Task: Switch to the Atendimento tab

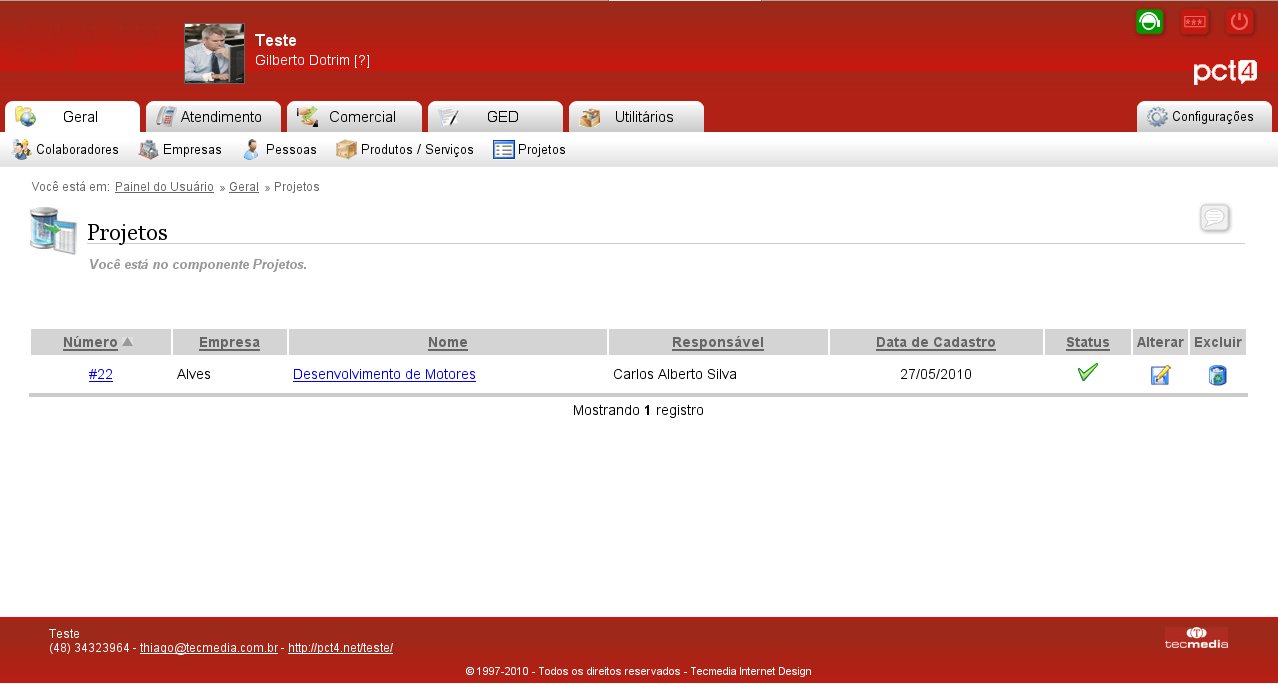Action: click(x=213, y=117)
